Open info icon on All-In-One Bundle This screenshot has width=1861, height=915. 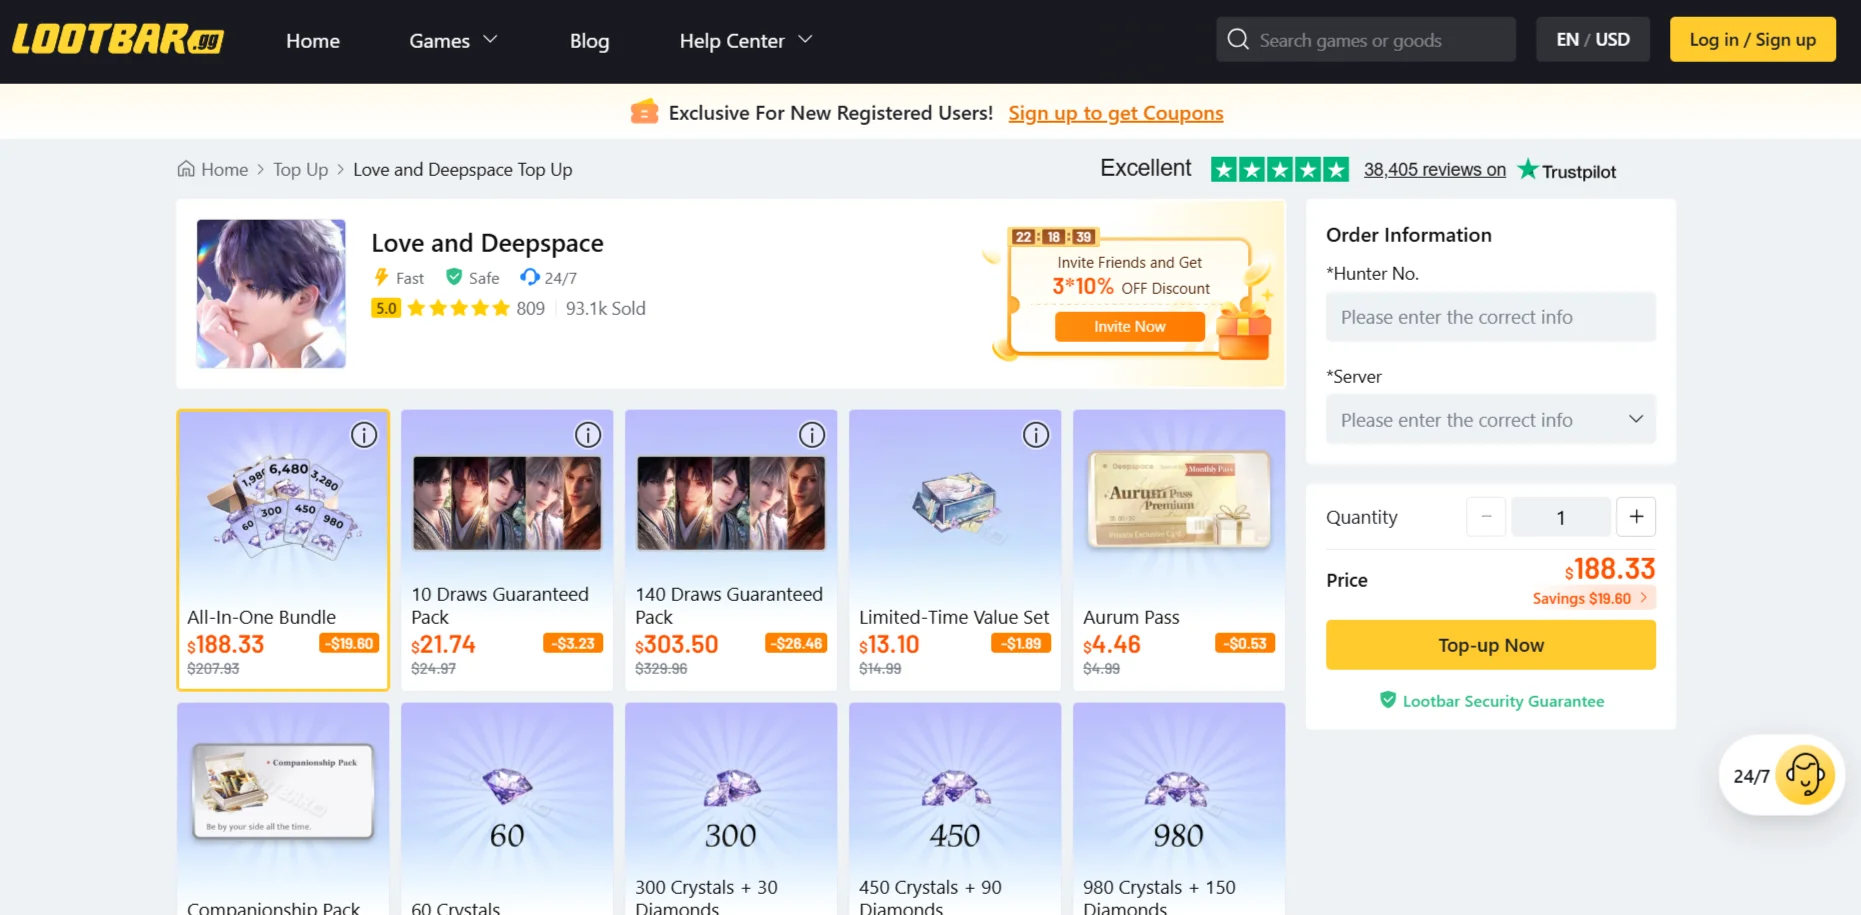tap(364, 435)
